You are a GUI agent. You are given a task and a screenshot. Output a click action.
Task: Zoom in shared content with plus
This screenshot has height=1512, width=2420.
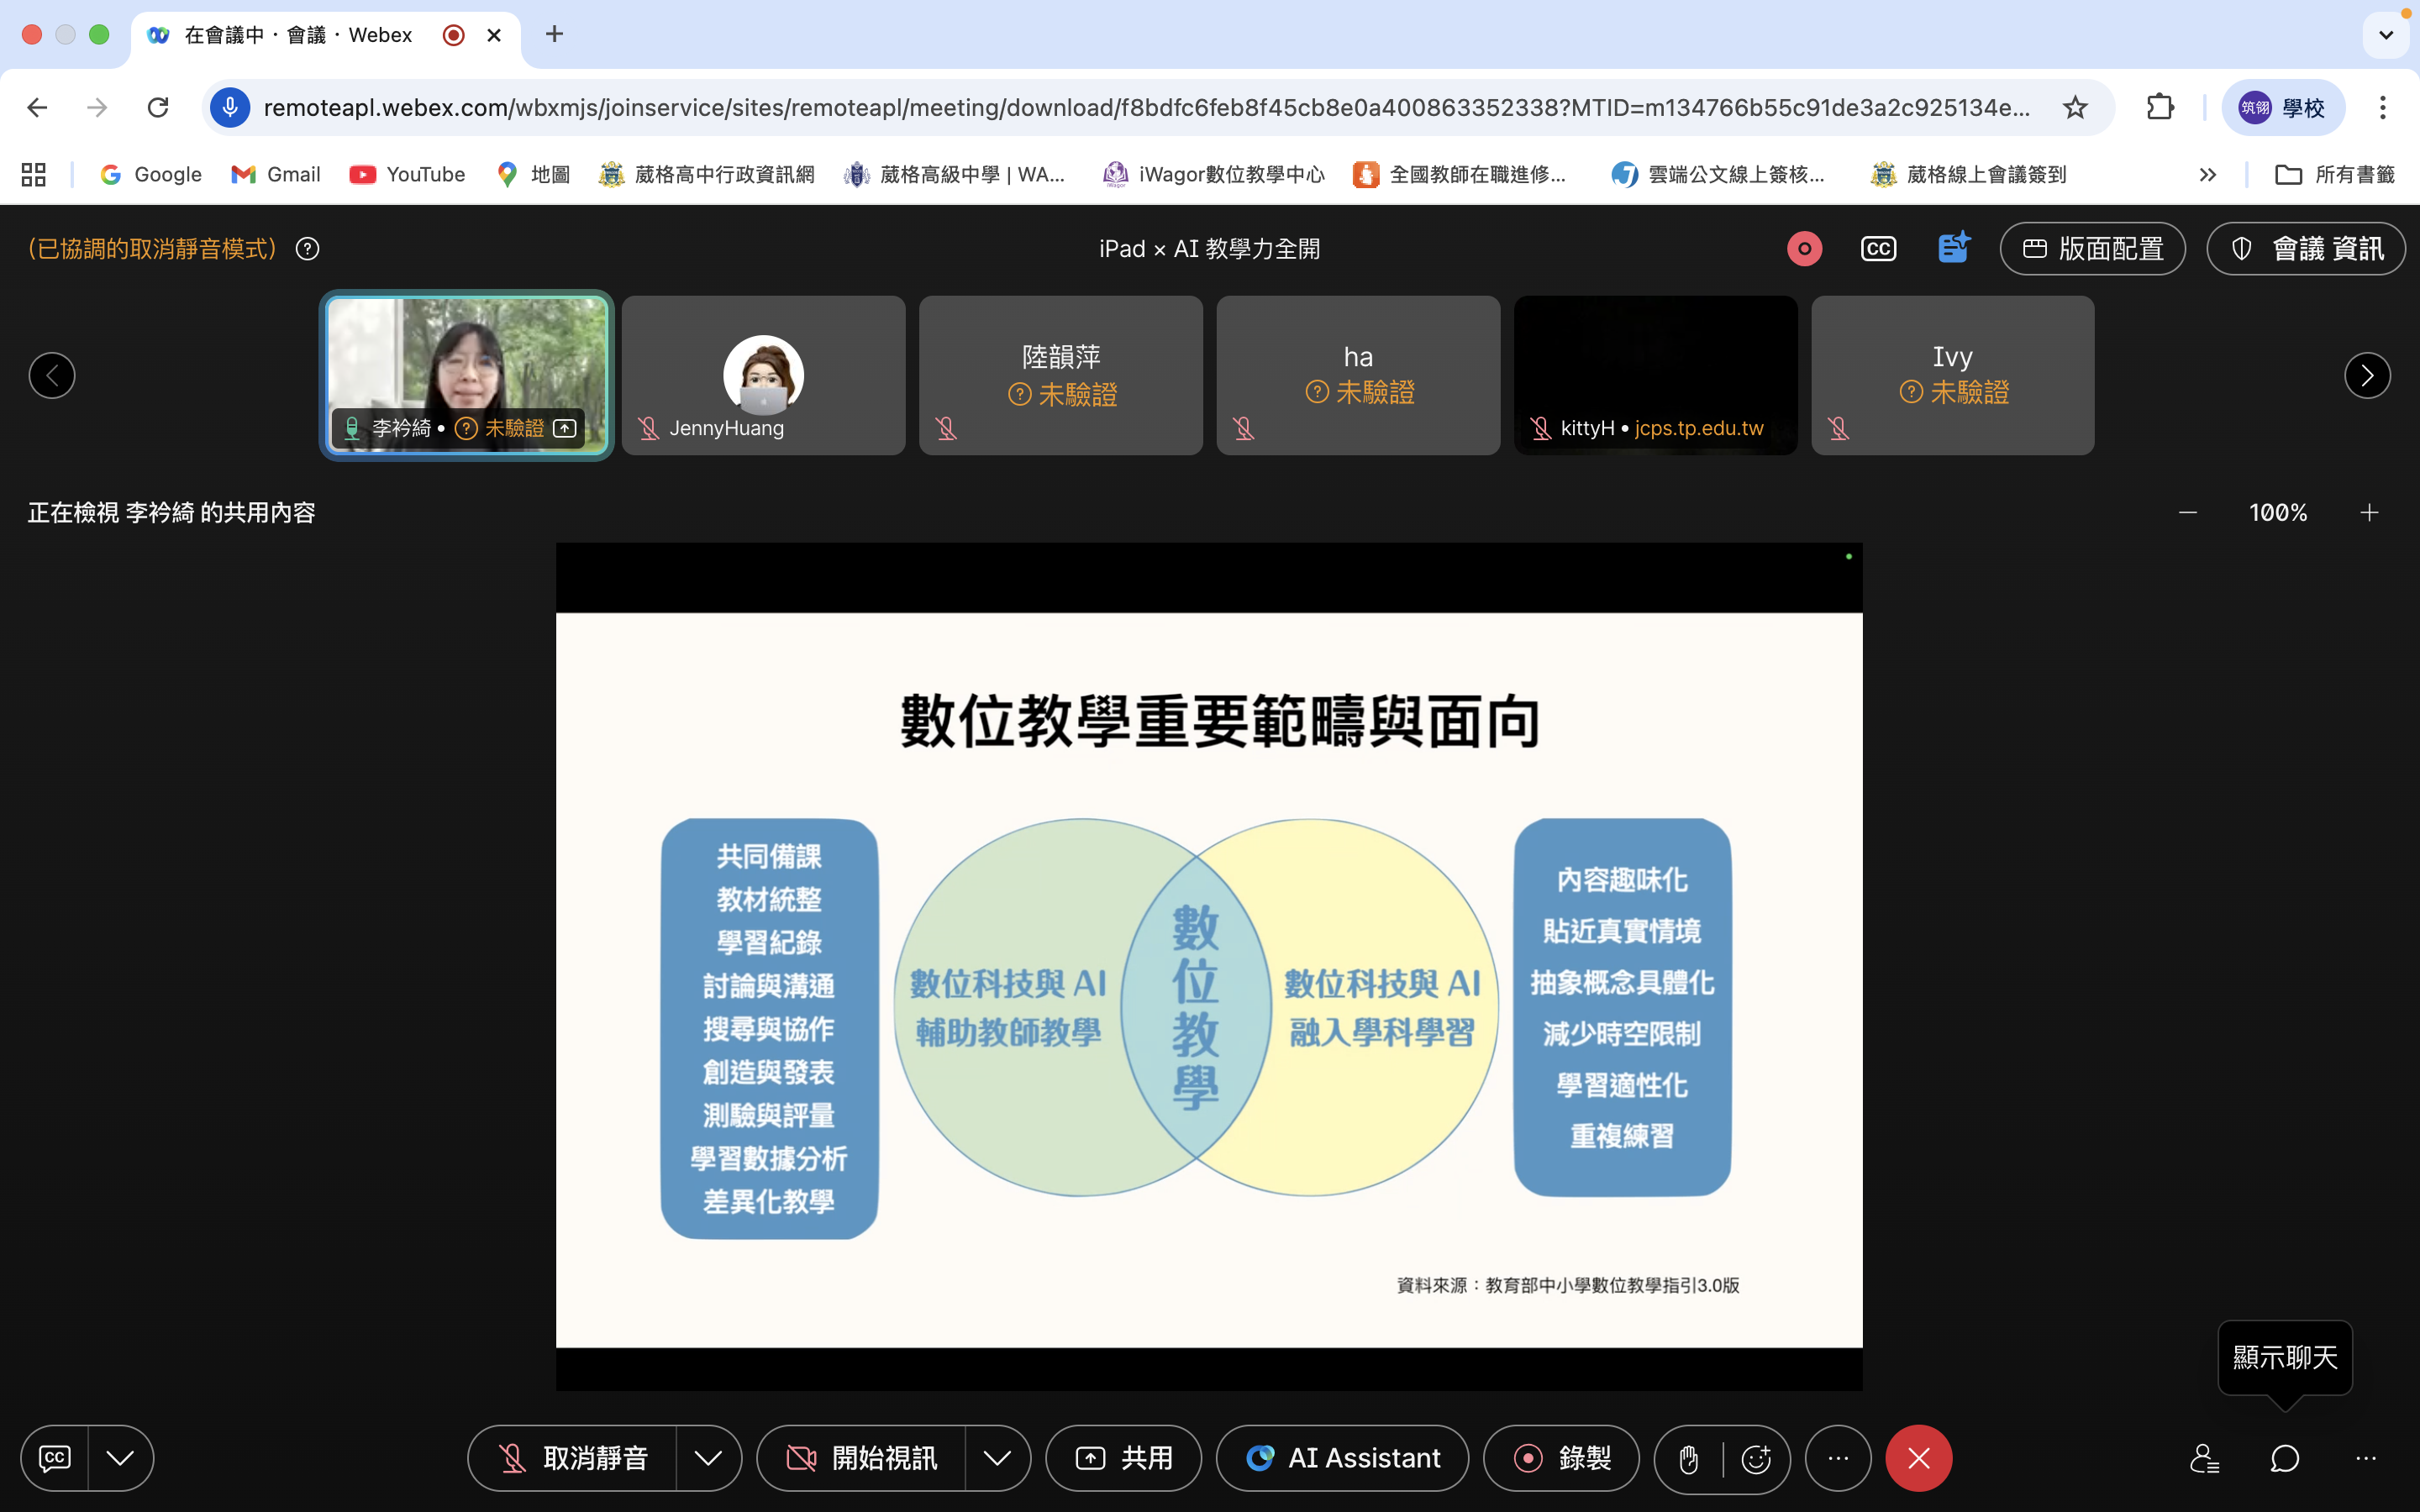click(2369, 513)
